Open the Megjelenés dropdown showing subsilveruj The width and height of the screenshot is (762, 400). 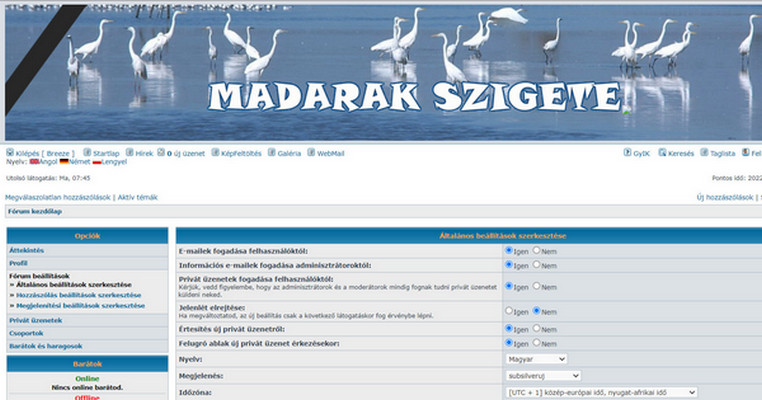point(543,376)
